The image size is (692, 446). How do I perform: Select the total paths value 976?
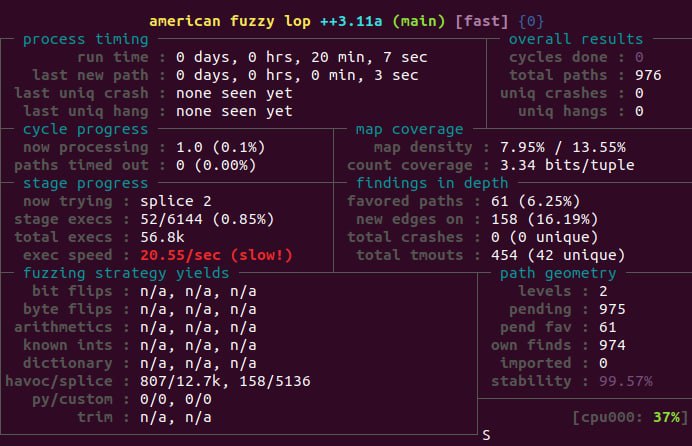(x=648, y=75)
